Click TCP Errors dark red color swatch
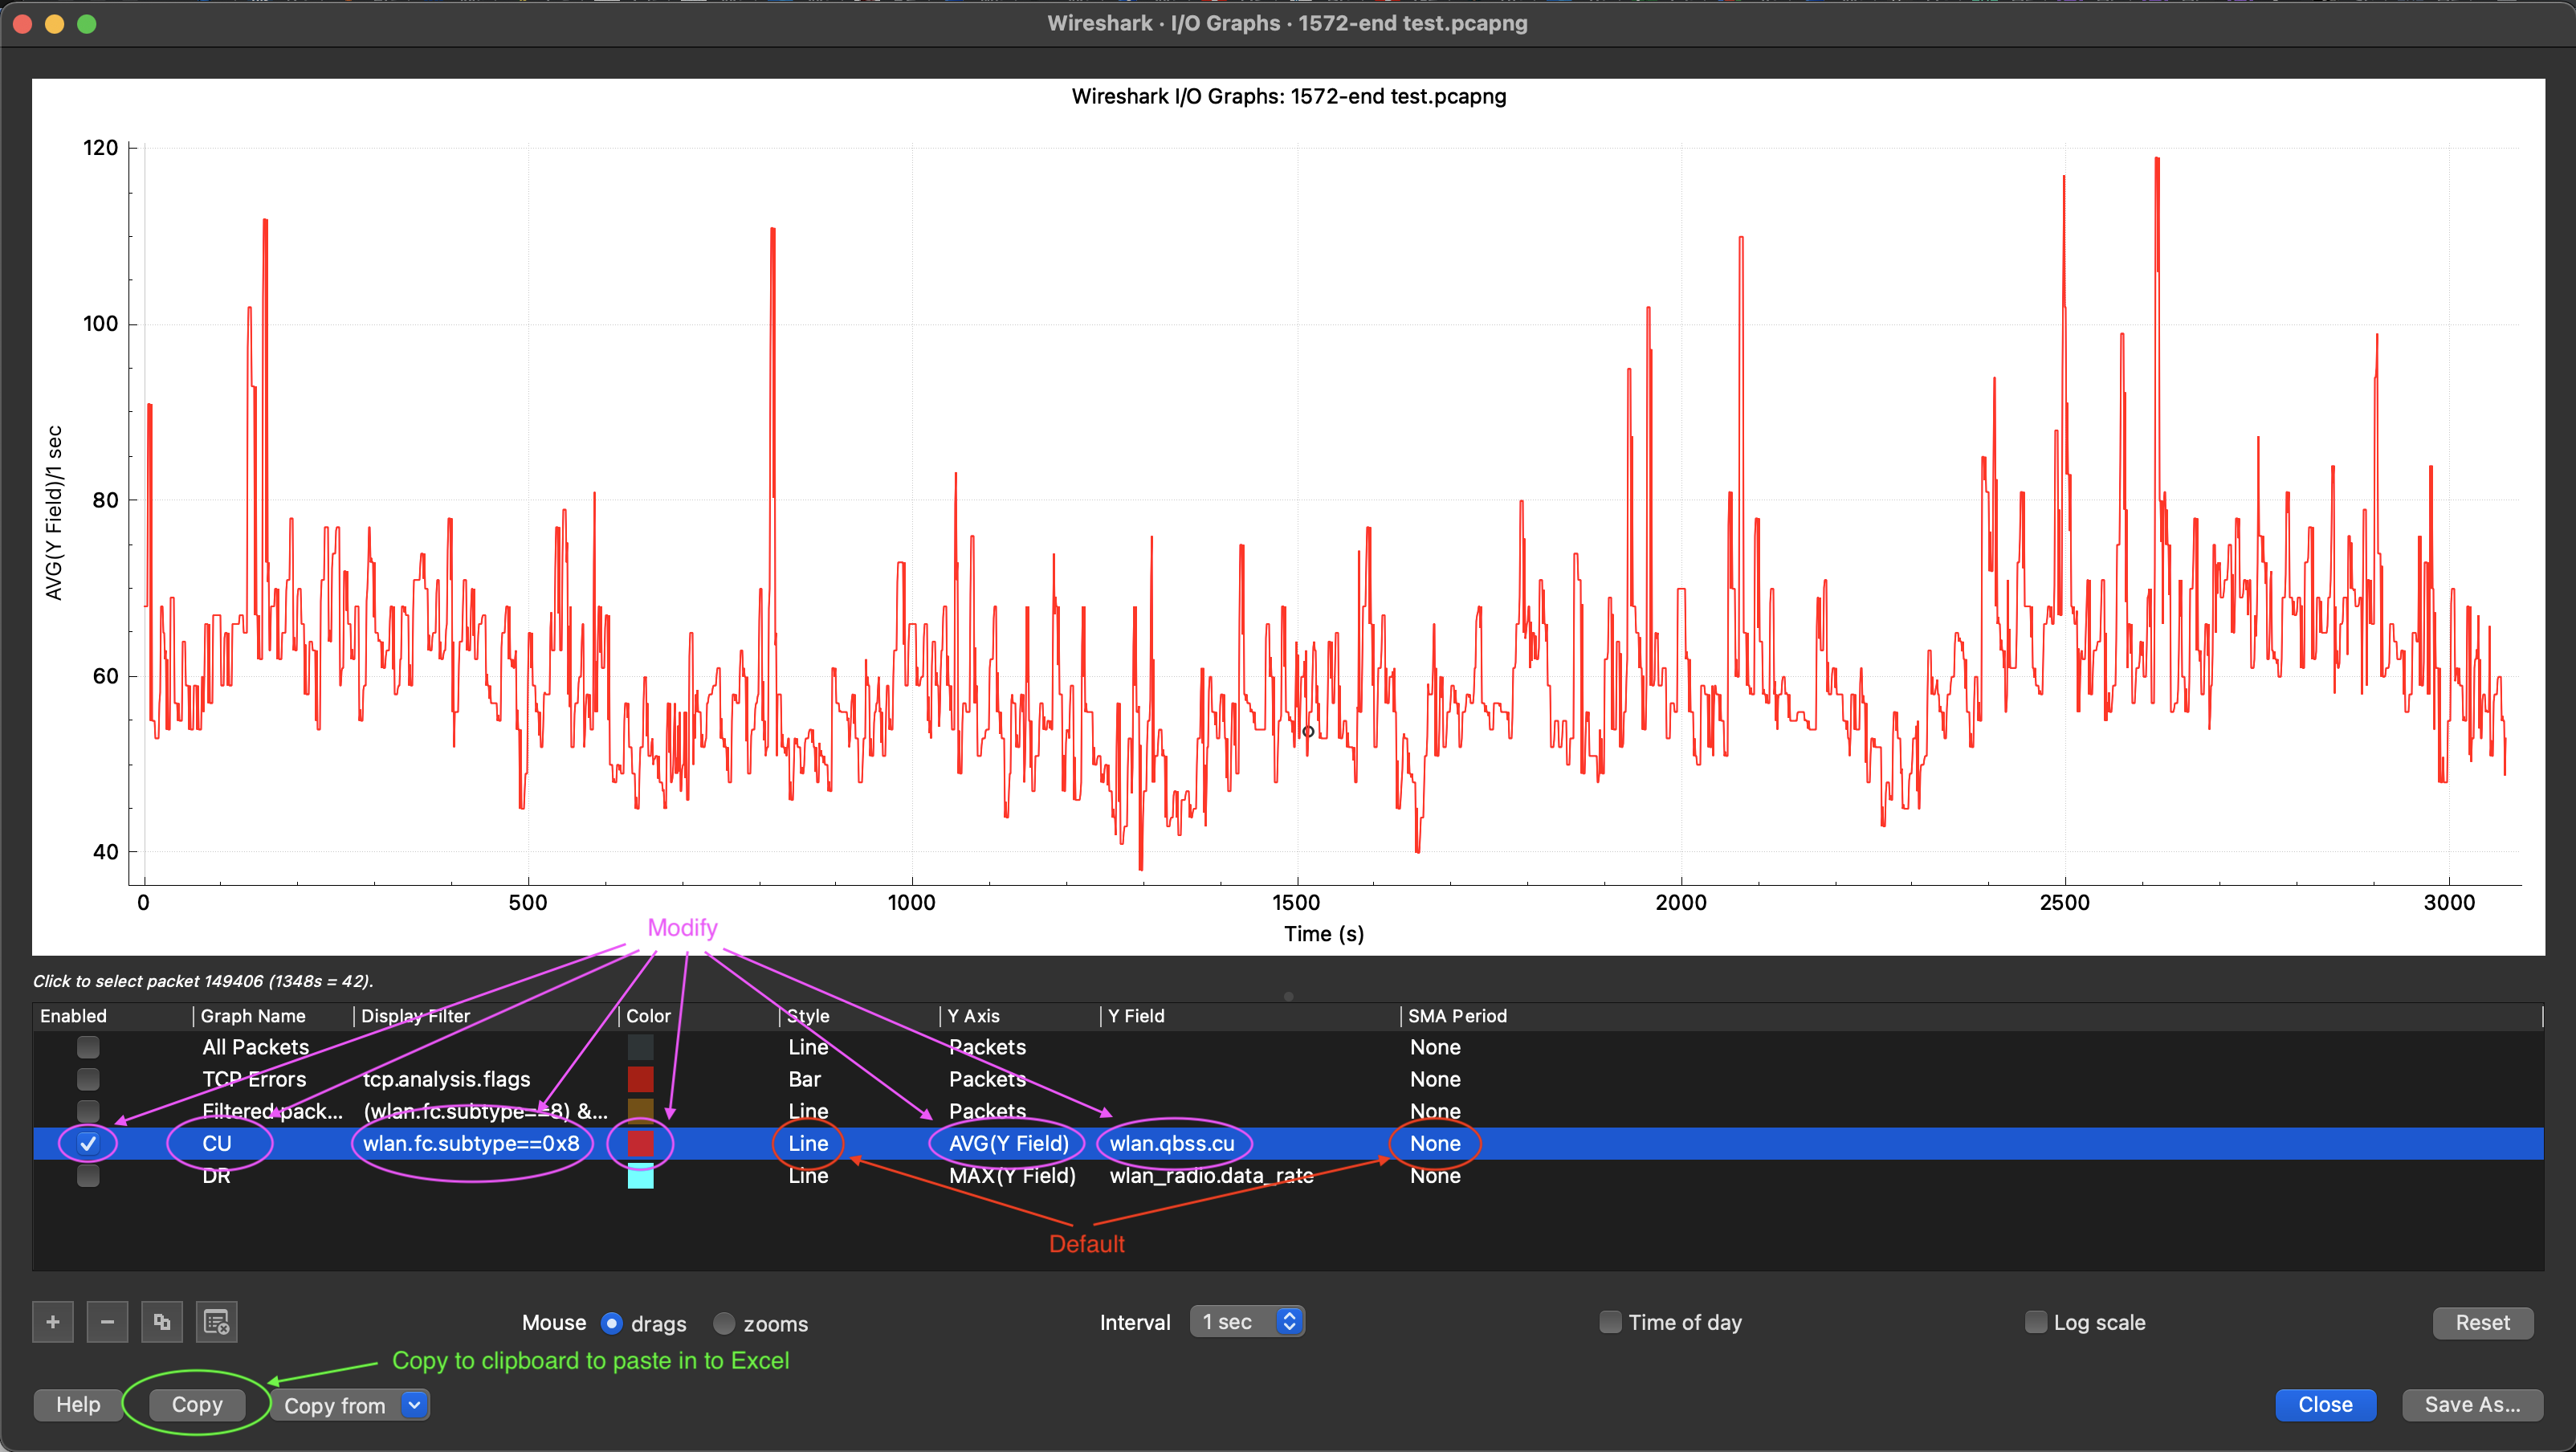2576x1452 pixels. coord(640,1079)
